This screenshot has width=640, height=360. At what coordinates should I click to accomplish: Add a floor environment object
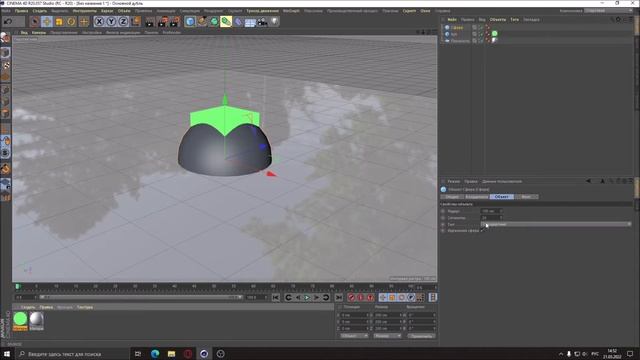[x=250, y=21]
